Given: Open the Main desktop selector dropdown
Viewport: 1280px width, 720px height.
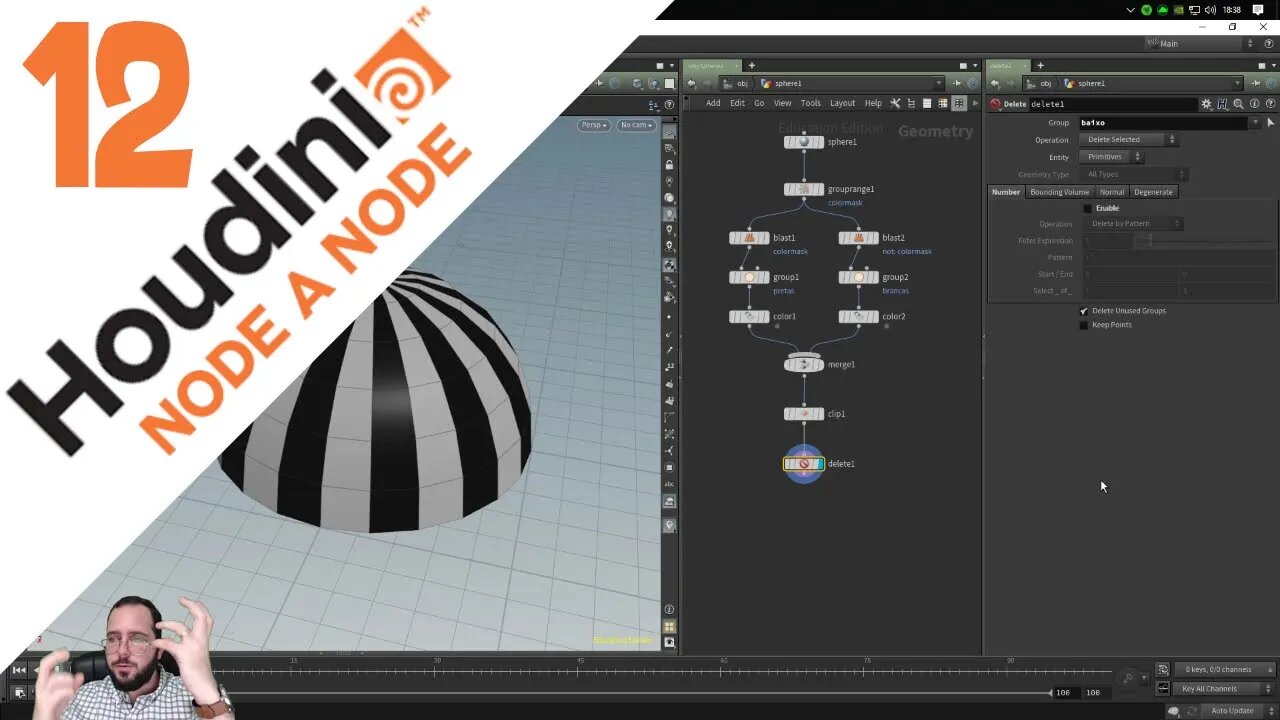Looking at the screenshot, I should [x=1199, y=43].
